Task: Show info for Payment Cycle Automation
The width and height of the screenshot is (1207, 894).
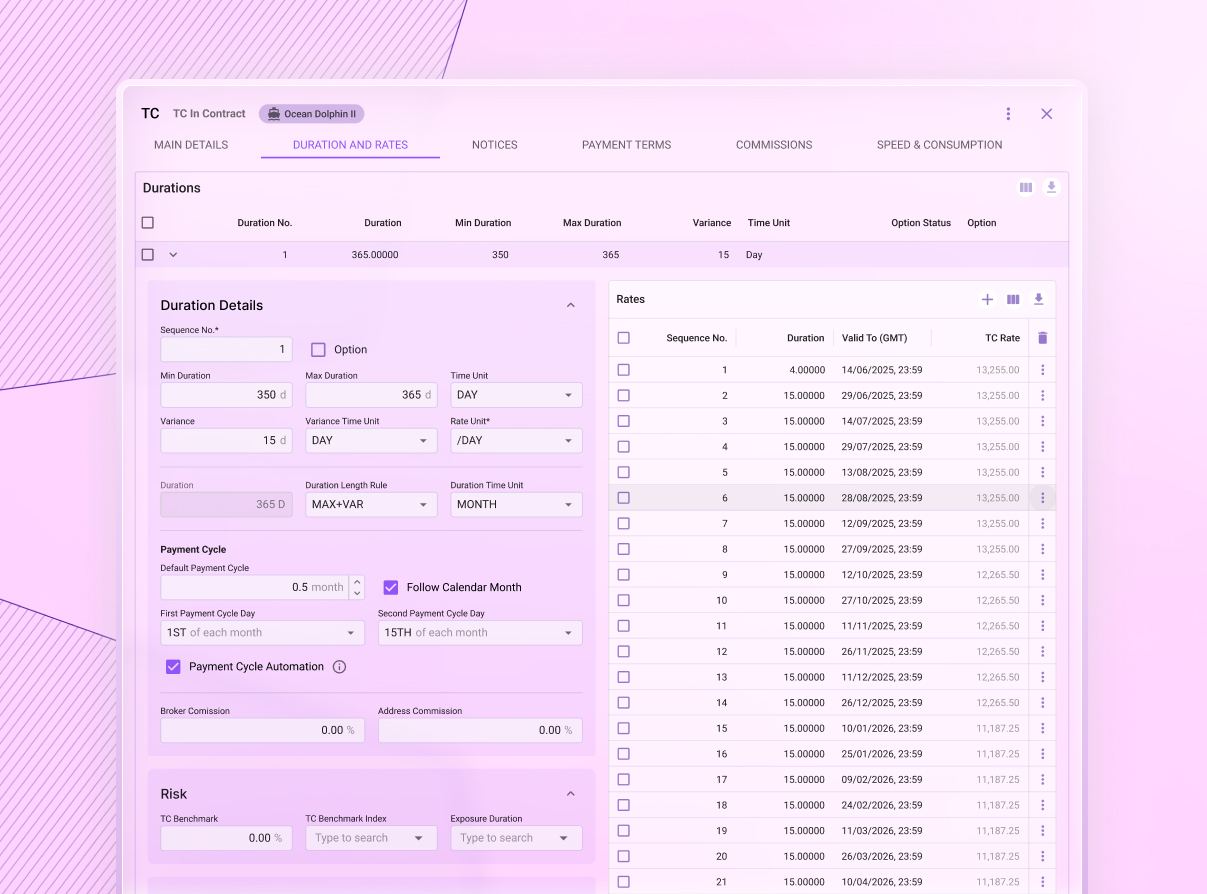Action: click(339, 667)
